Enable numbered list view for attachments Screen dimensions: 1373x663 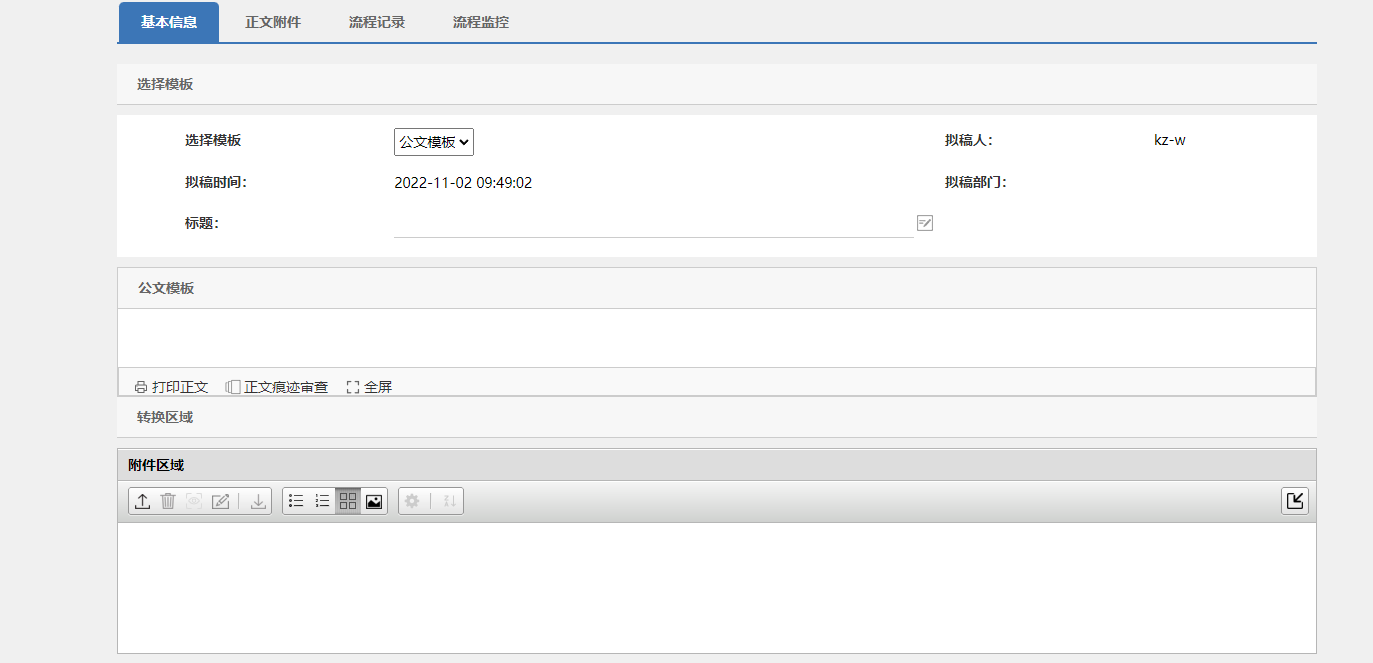(321, 501)
